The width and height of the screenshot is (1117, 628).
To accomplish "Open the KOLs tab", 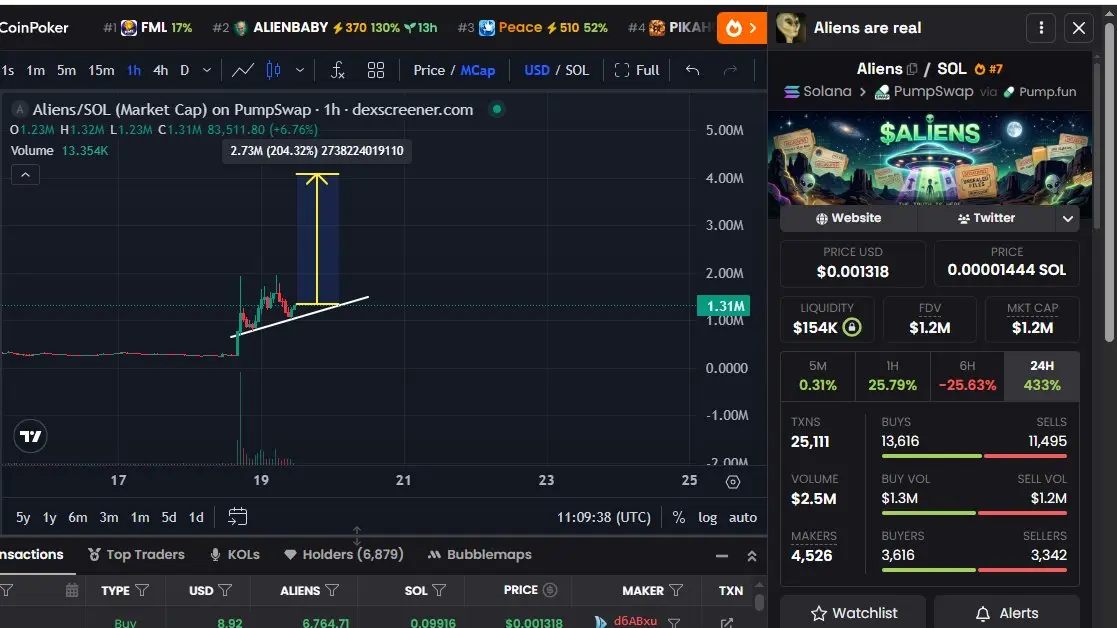I will (235, 554).
